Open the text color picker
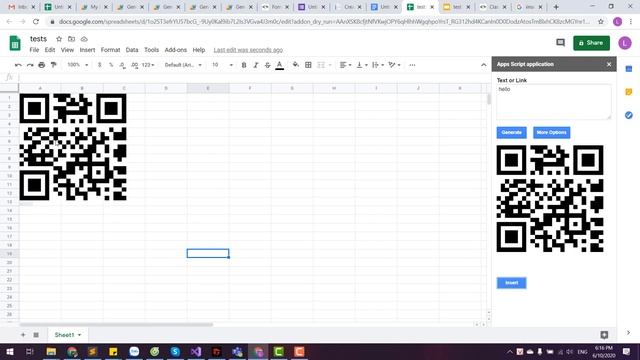 pyautogui.click(x=280, y=65)
